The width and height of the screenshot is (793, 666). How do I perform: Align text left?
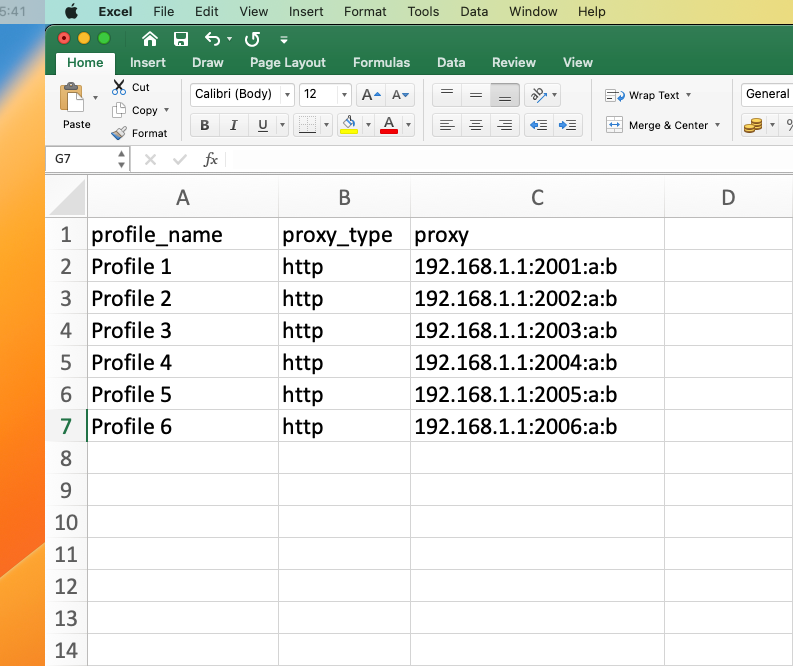click(x=447, y=125)
